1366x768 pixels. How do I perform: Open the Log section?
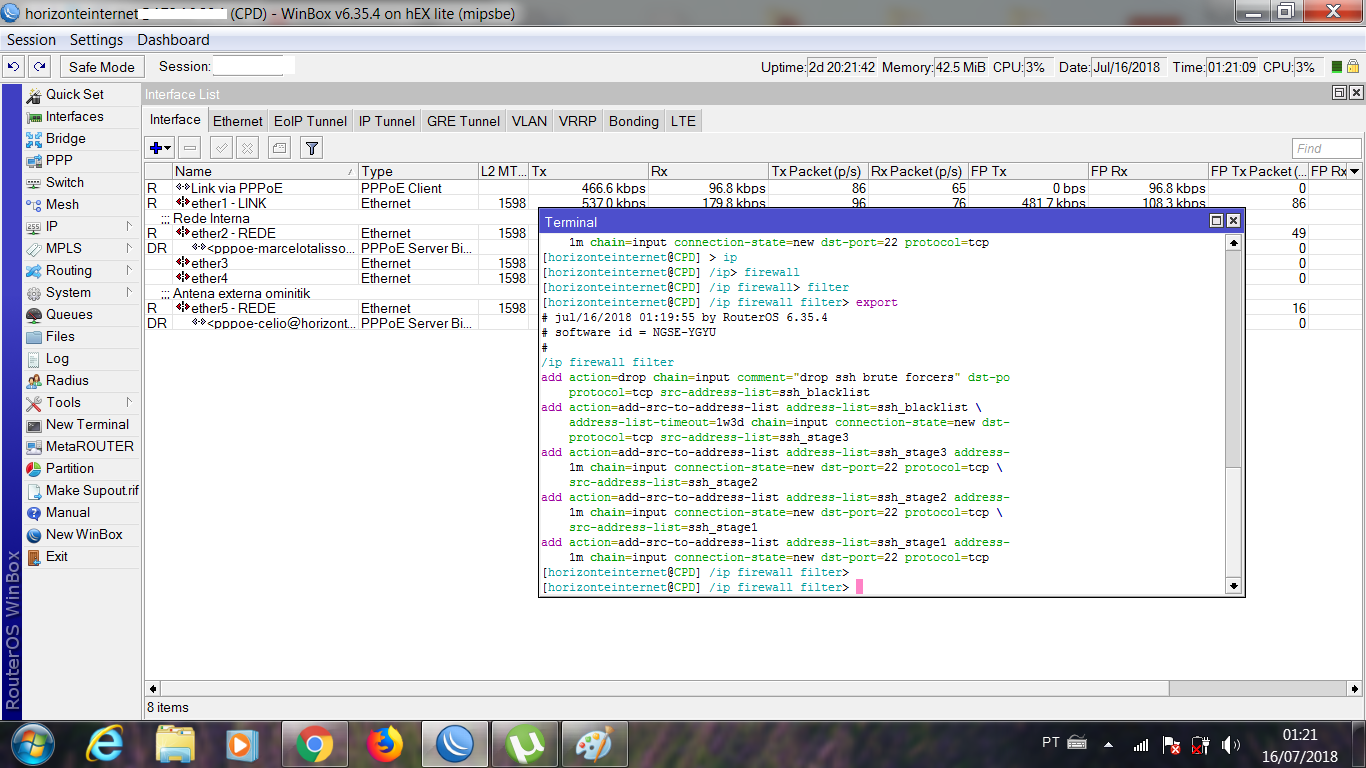(x=57, y=358)
